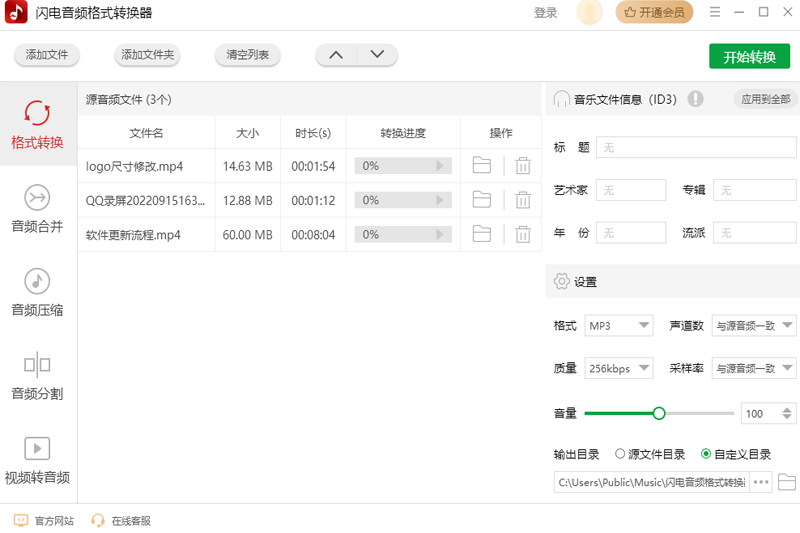Delete logo尺寸修改.mp4 from the list
This screenshot has height=533, width=800.
point(522,165)
